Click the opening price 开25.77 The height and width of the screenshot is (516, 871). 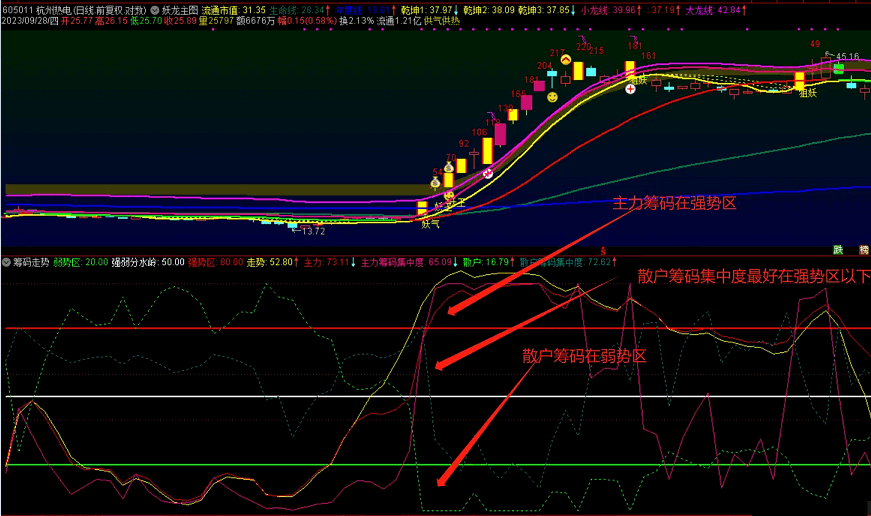[76, 21]
